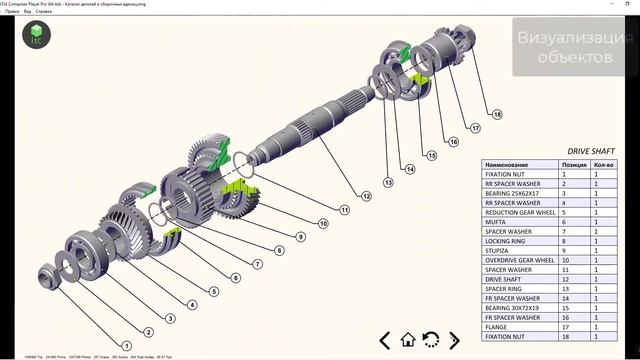Viewport: 640px width, 360px height.
Task: Click the hex fixation nut at assembly's lower-left end
Action: [49, 276]
